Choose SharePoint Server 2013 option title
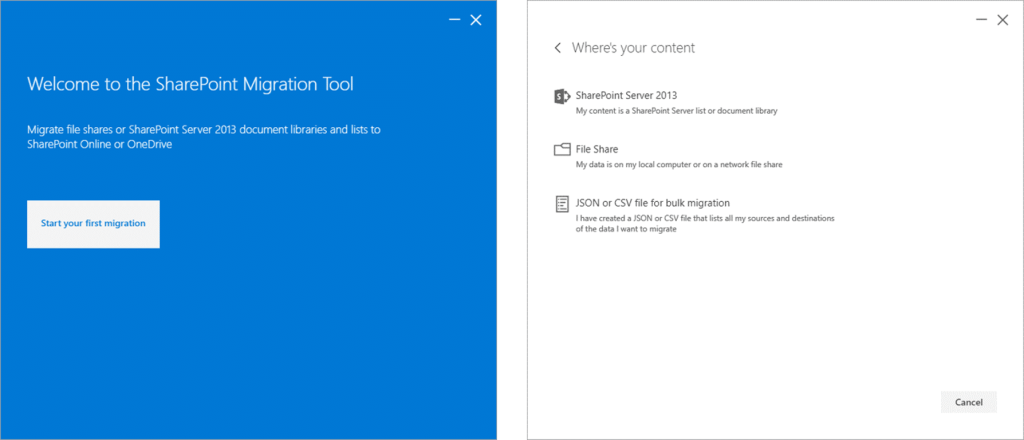This screenshot has width=1024, height=440. click(626, 95)
